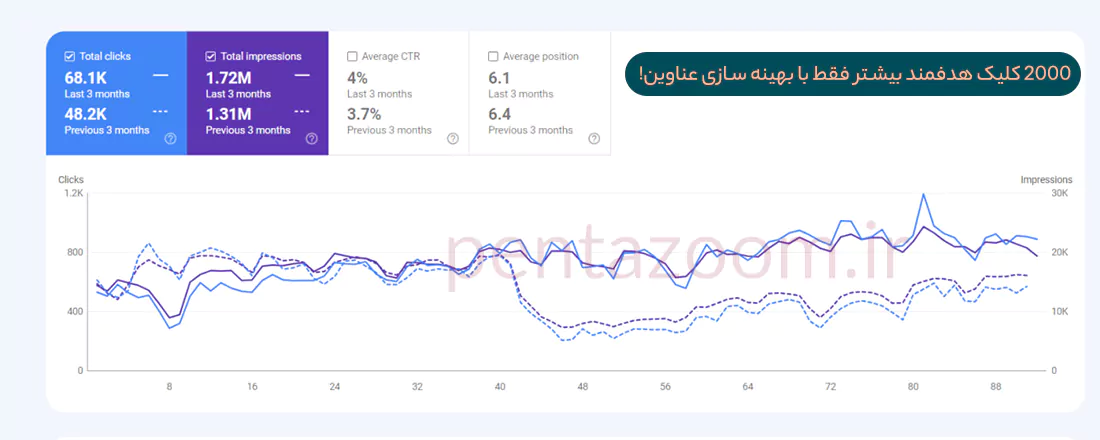Click dashed line legend icon beside 1.31M
1100x440 pixels.
[x=302, y=112]
